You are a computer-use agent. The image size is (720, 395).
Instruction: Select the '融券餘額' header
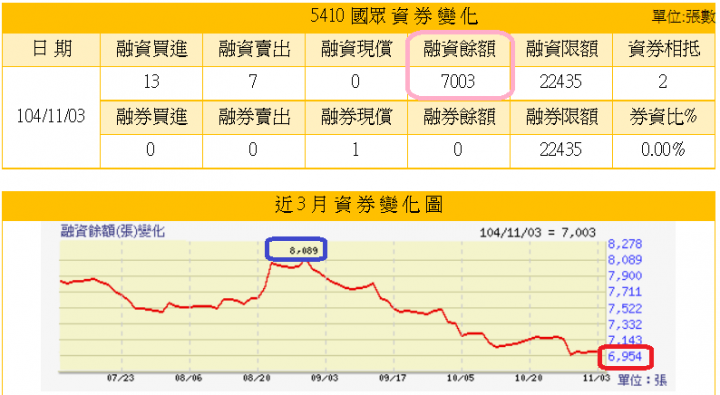(459, 117)
